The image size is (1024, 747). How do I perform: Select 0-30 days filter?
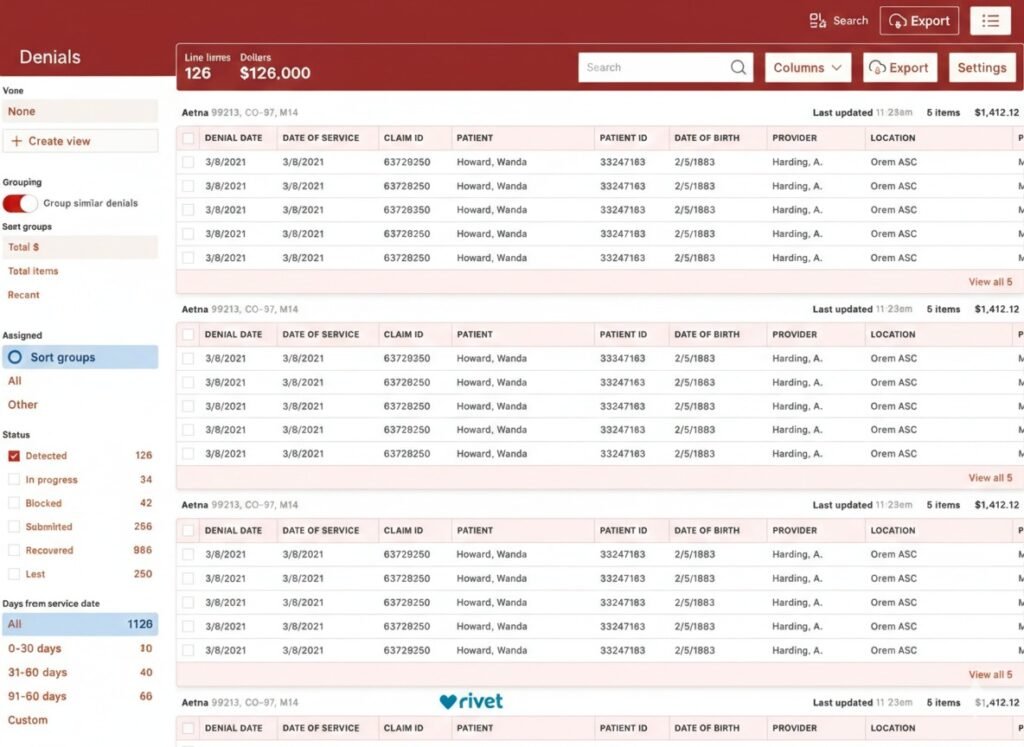pyautogui.click(x=34, y=649)
